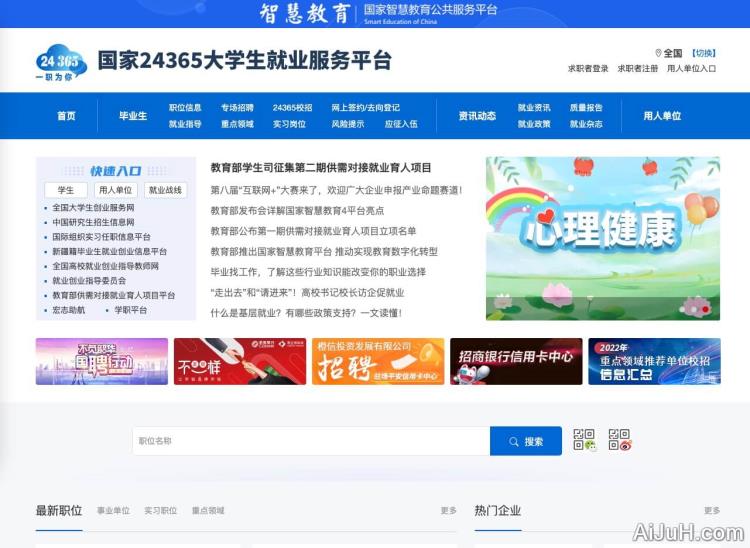
Task: Open 专场招聘 nav link
Action: 237,108
